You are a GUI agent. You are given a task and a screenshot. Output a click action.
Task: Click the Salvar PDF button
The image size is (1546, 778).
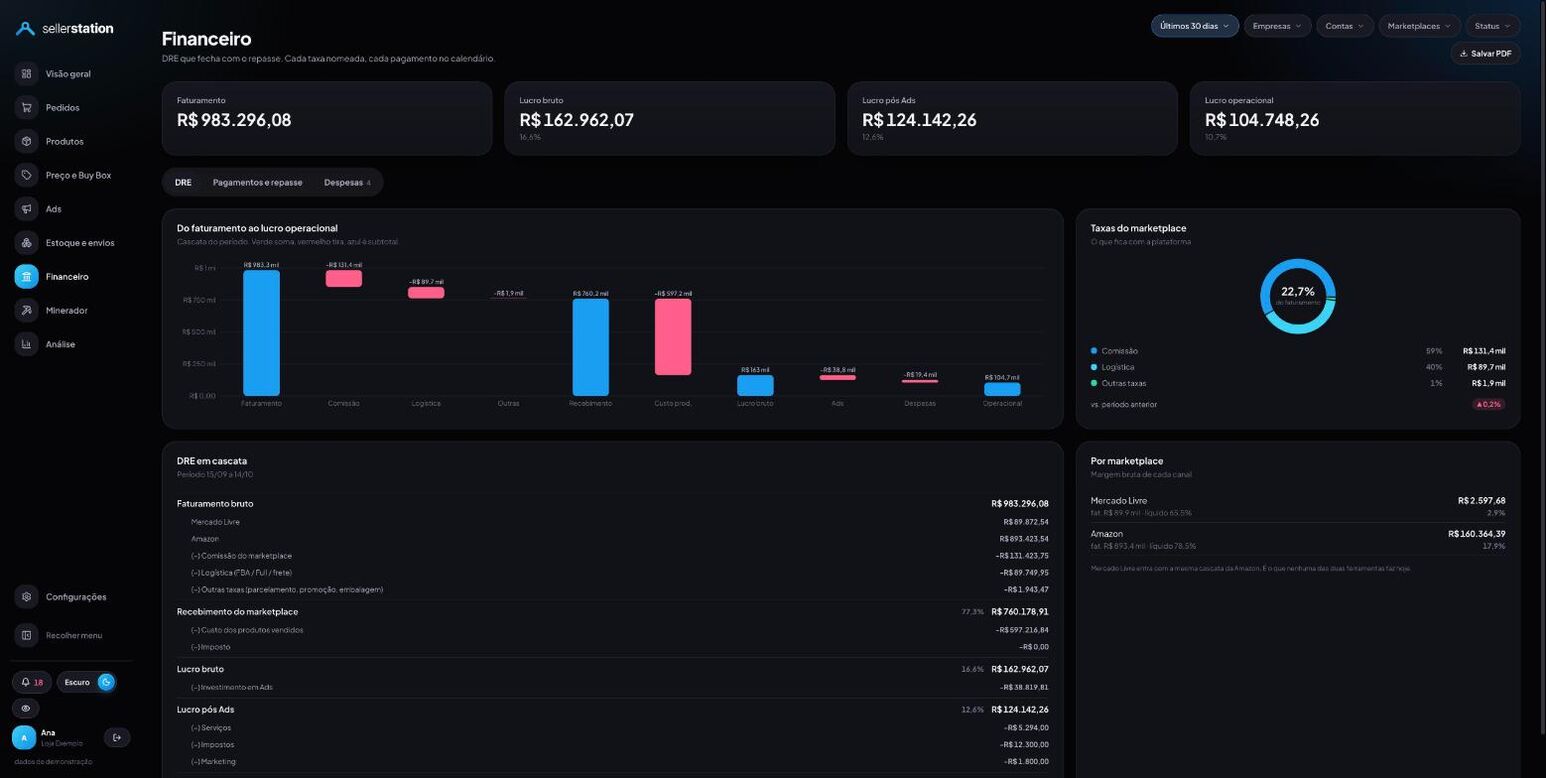pyautogui.click(x=1485, y=54)
